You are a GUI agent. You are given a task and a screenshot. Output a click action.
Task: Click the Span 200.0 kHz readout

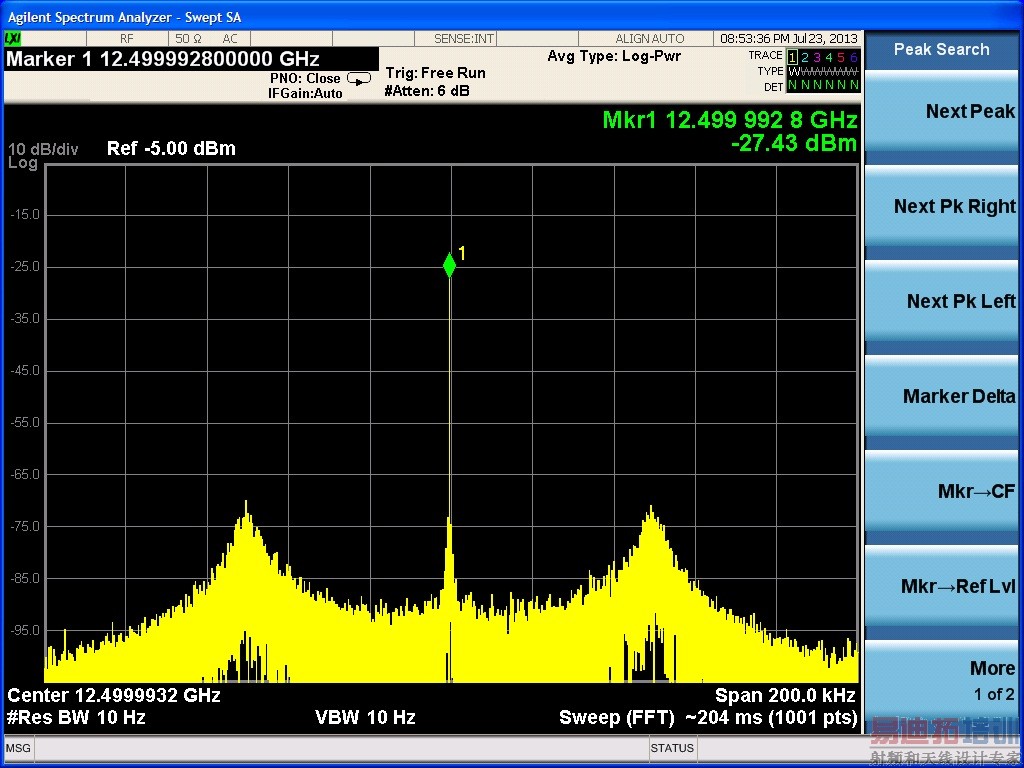coord(786,695)
